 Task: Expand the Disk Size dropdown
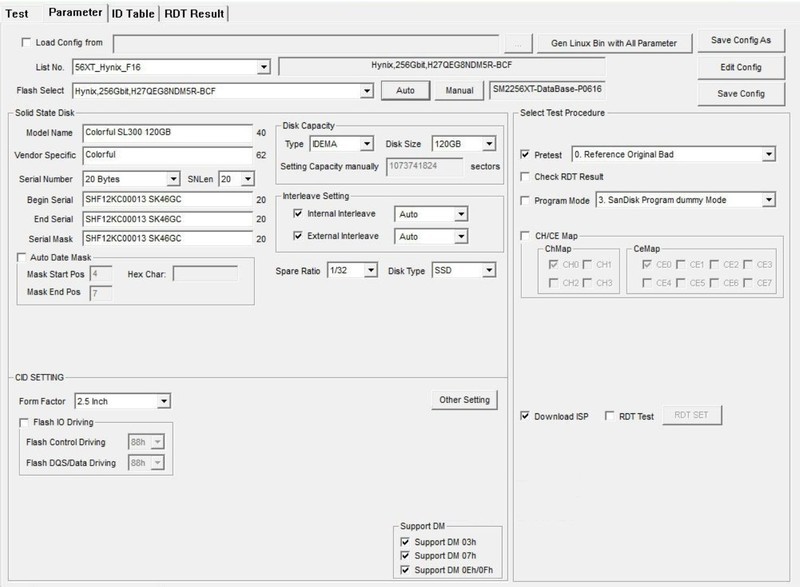487,144
